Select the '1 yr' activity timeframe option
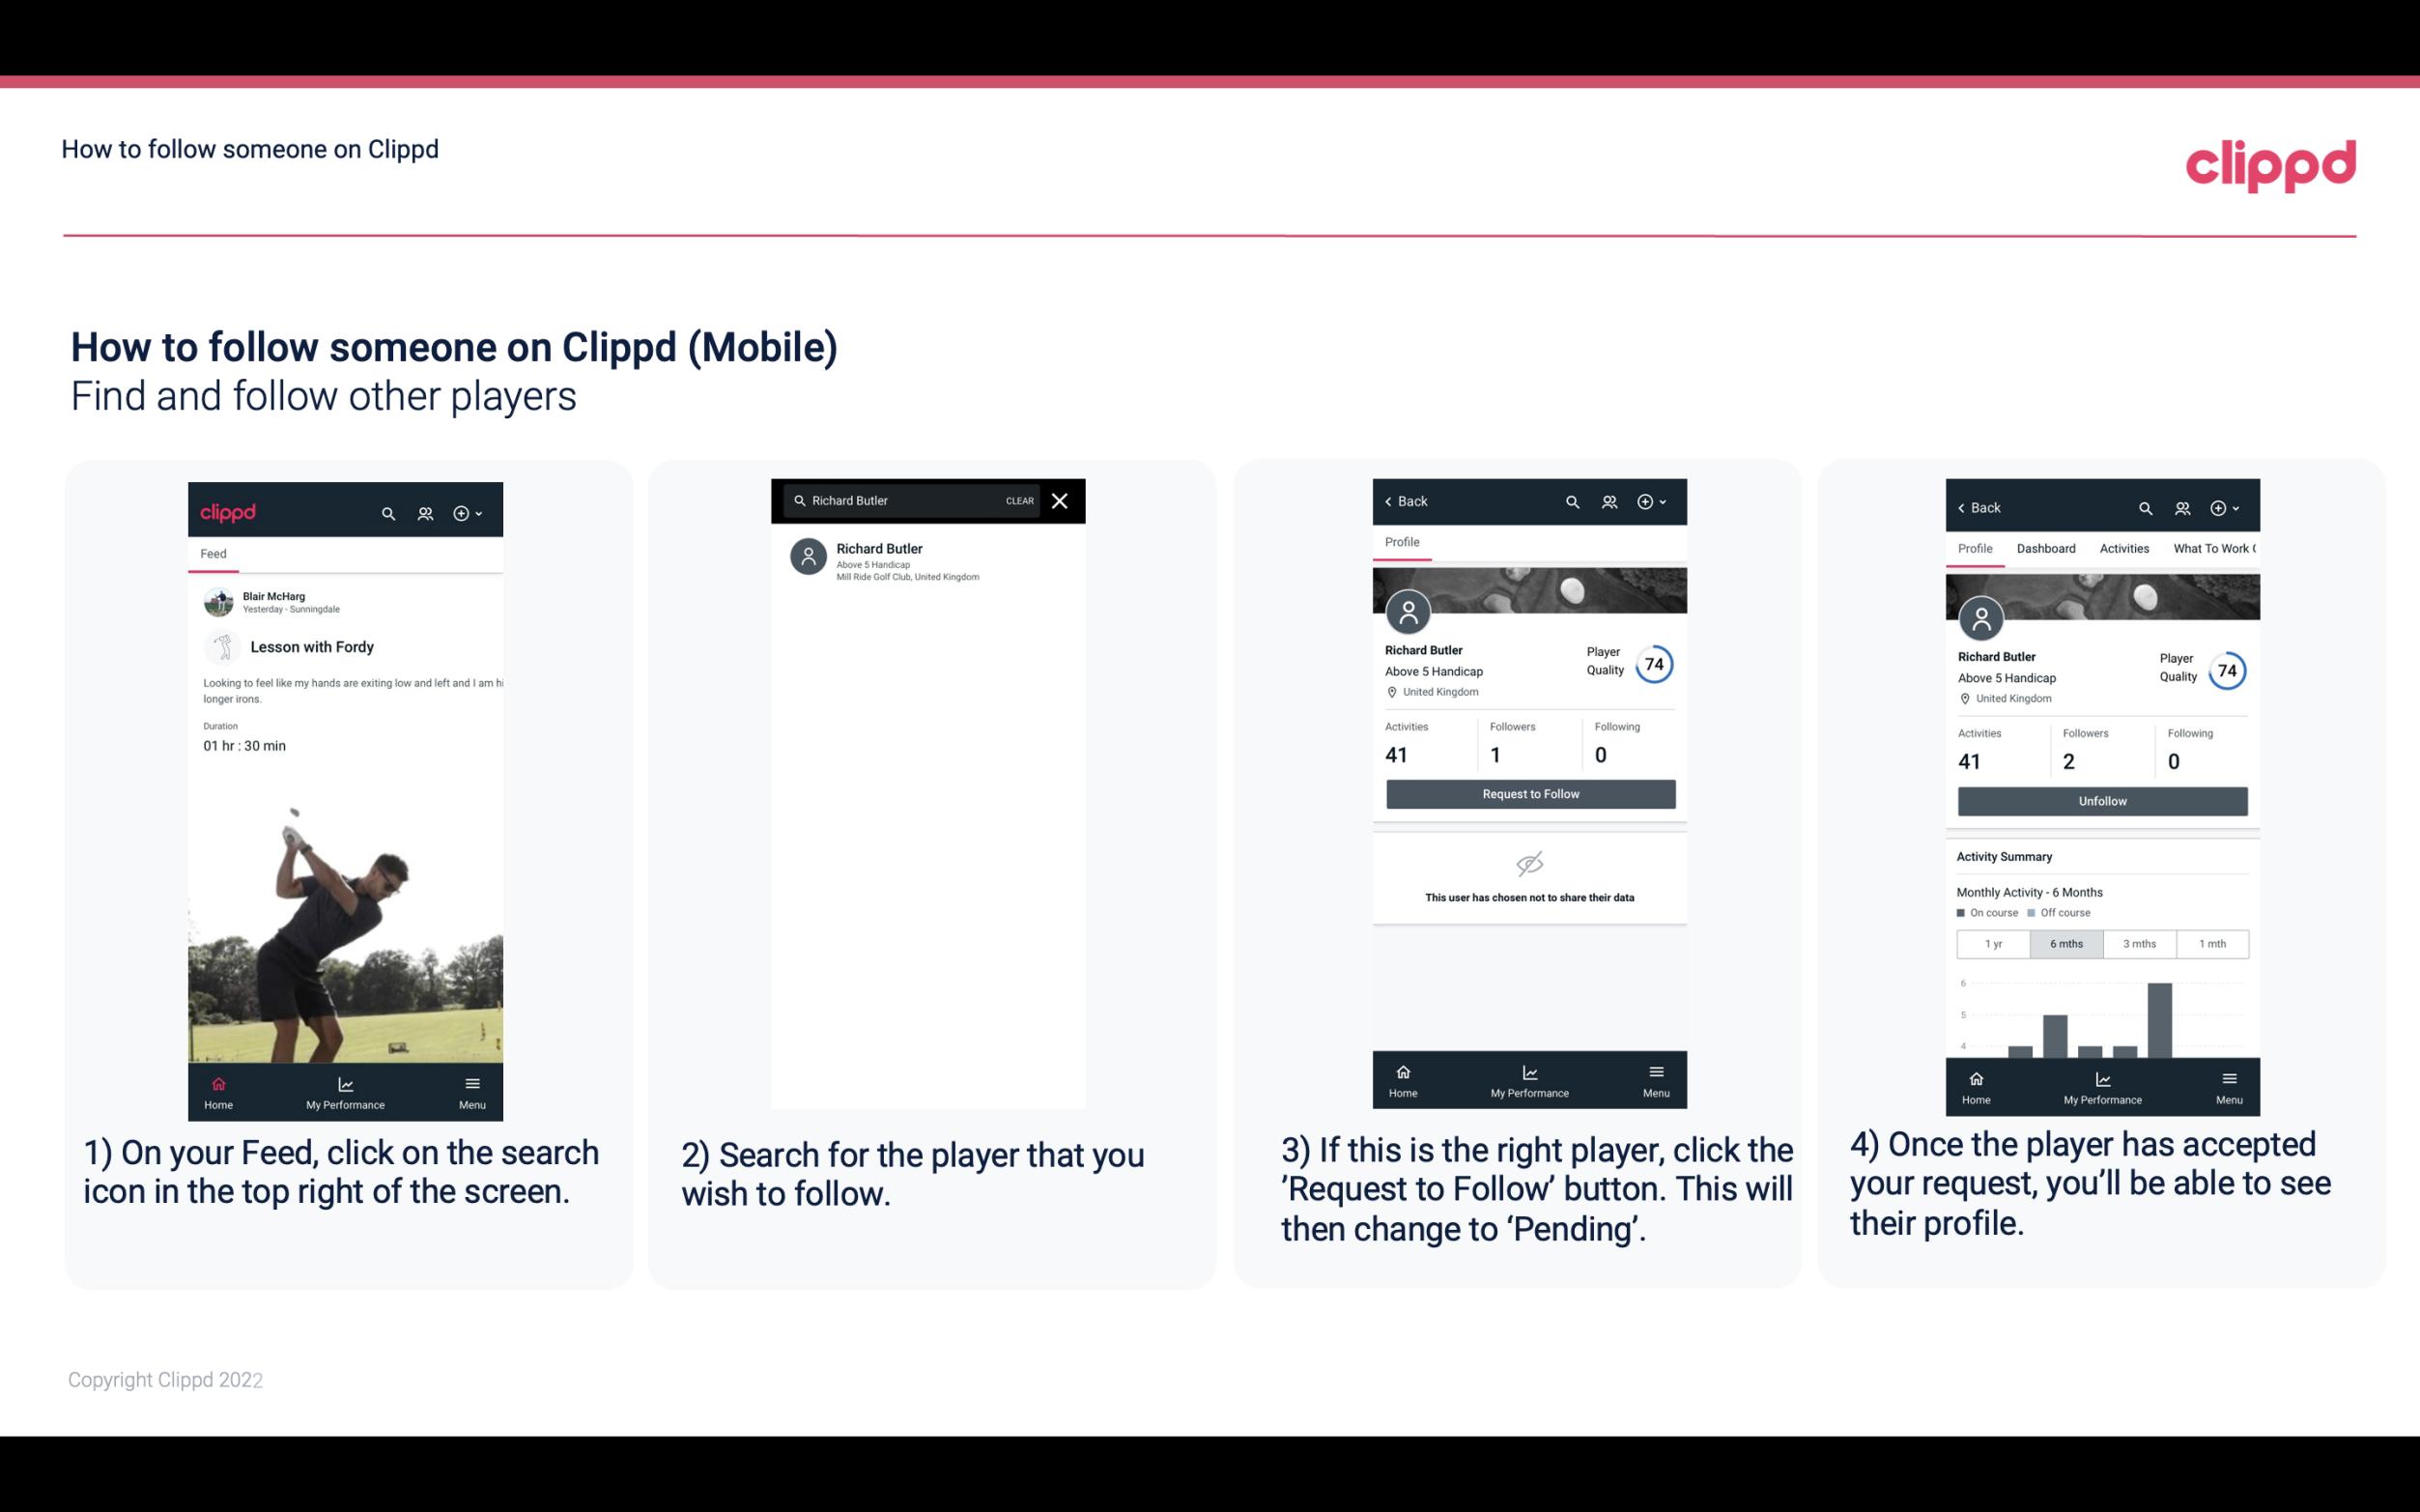Viewport: 2420px width, 1512px height. tap(1993, 942)
